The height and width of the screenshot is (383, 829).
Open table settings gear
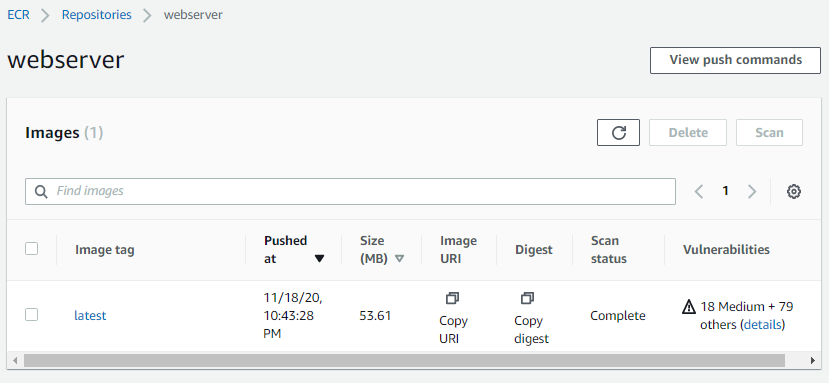click(x=794, y=192)
